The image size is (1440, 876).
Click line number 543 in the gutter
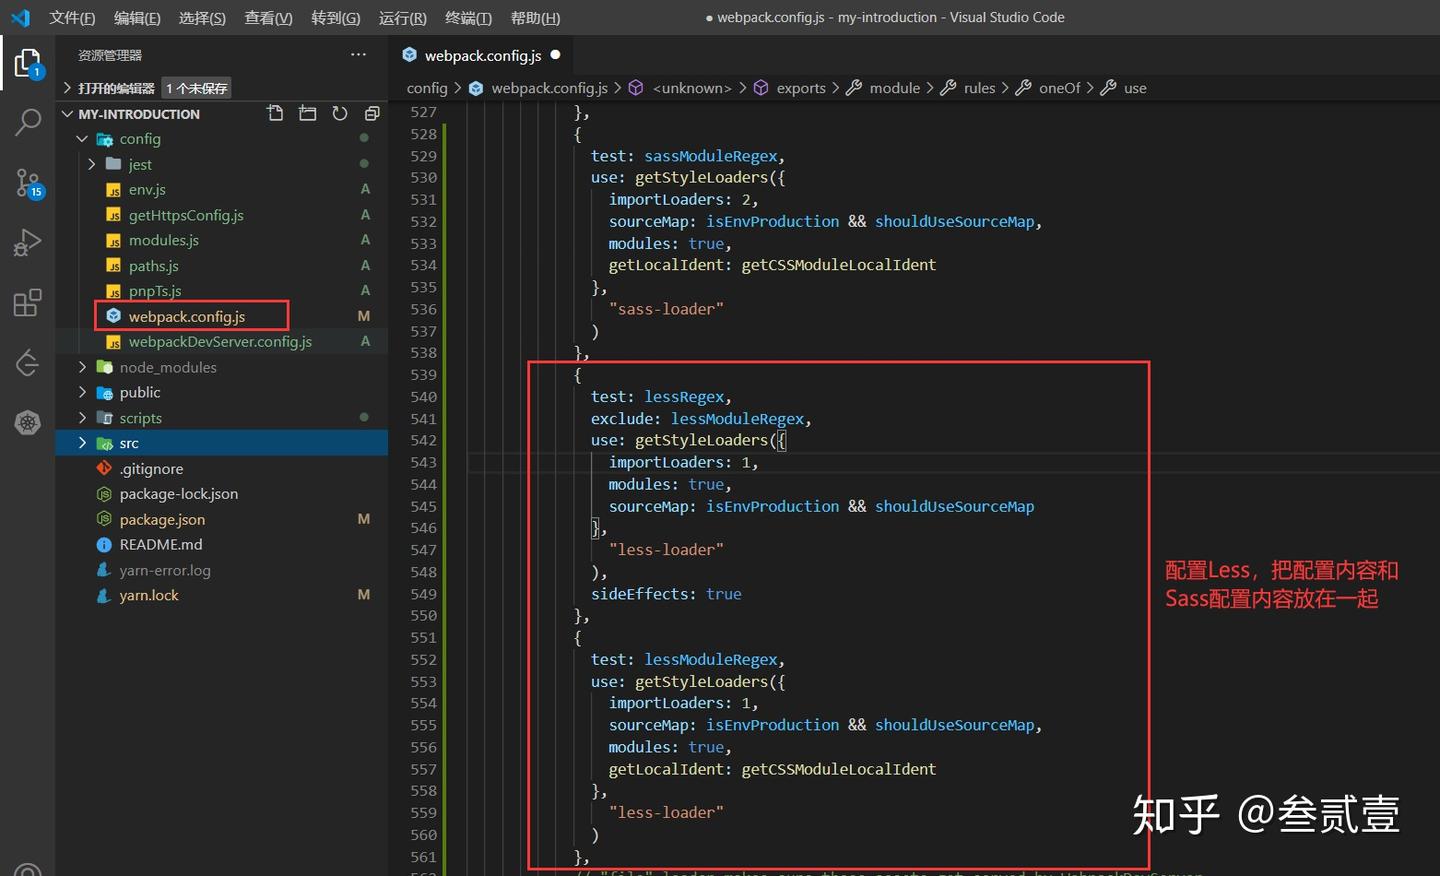pos(423,463)
